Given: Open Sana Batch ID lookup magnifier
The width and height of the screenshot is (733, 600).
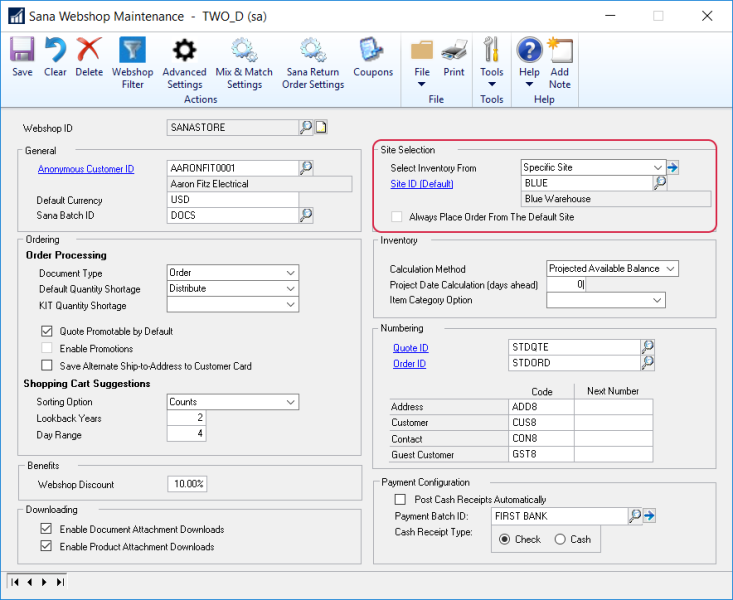Looking at the screenshot, I should point(306,215).
